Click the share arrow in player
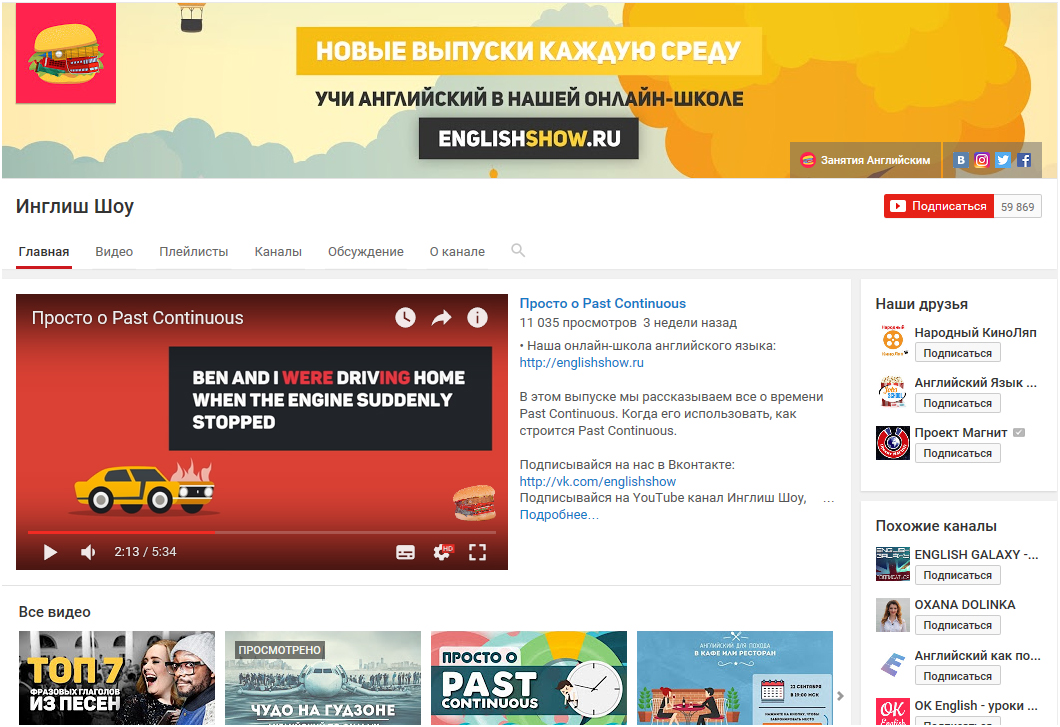This screenshot has width=1060, height=727. pyautogui.click(x=441, y=318)
